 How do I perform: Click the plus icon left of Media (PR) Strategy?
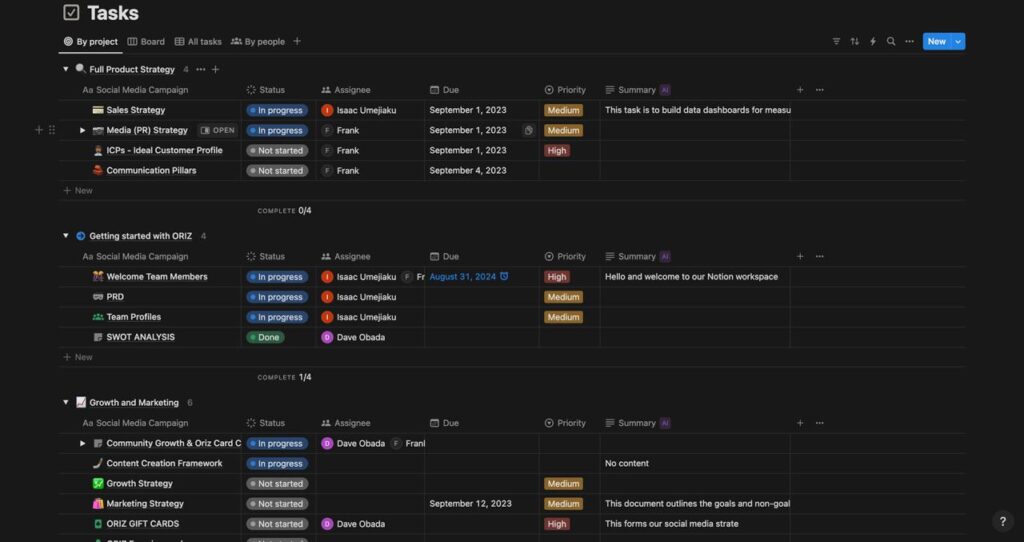coord(39,130)
